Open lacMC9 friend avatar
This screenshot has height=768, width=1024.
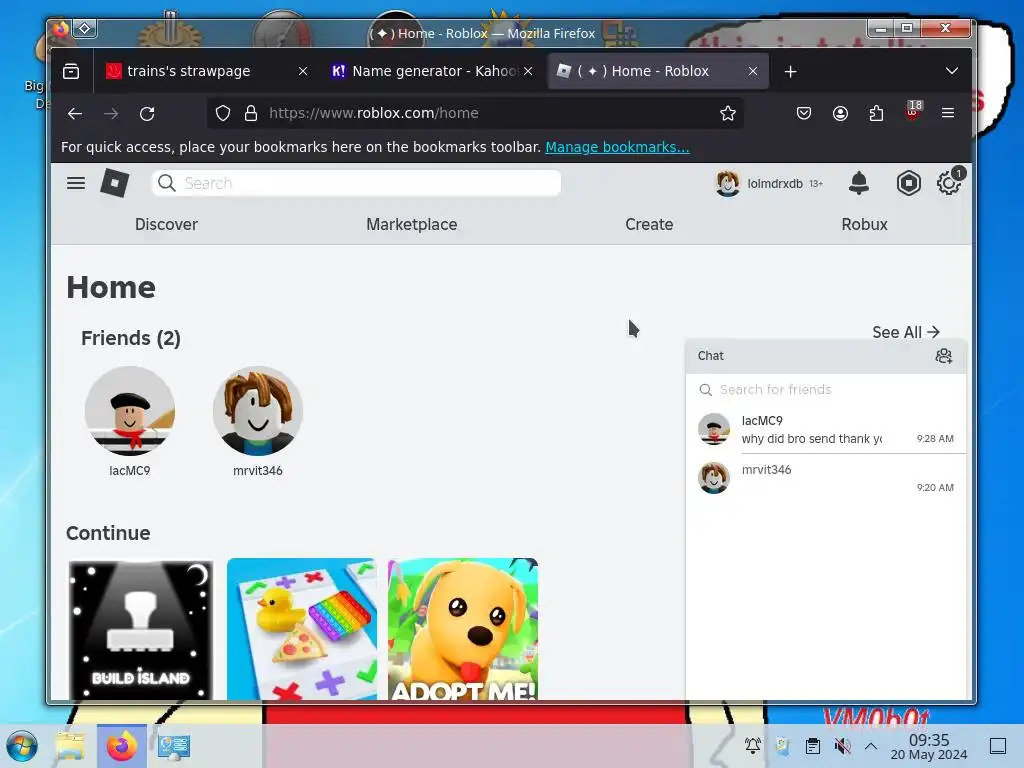tap(130, 411)
